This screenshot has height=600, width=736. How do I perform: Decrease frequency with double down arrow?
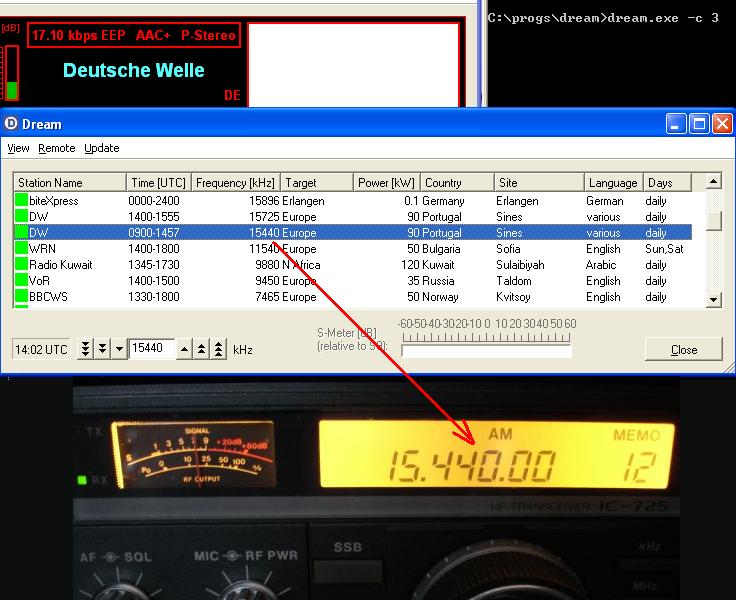[102, 349]
